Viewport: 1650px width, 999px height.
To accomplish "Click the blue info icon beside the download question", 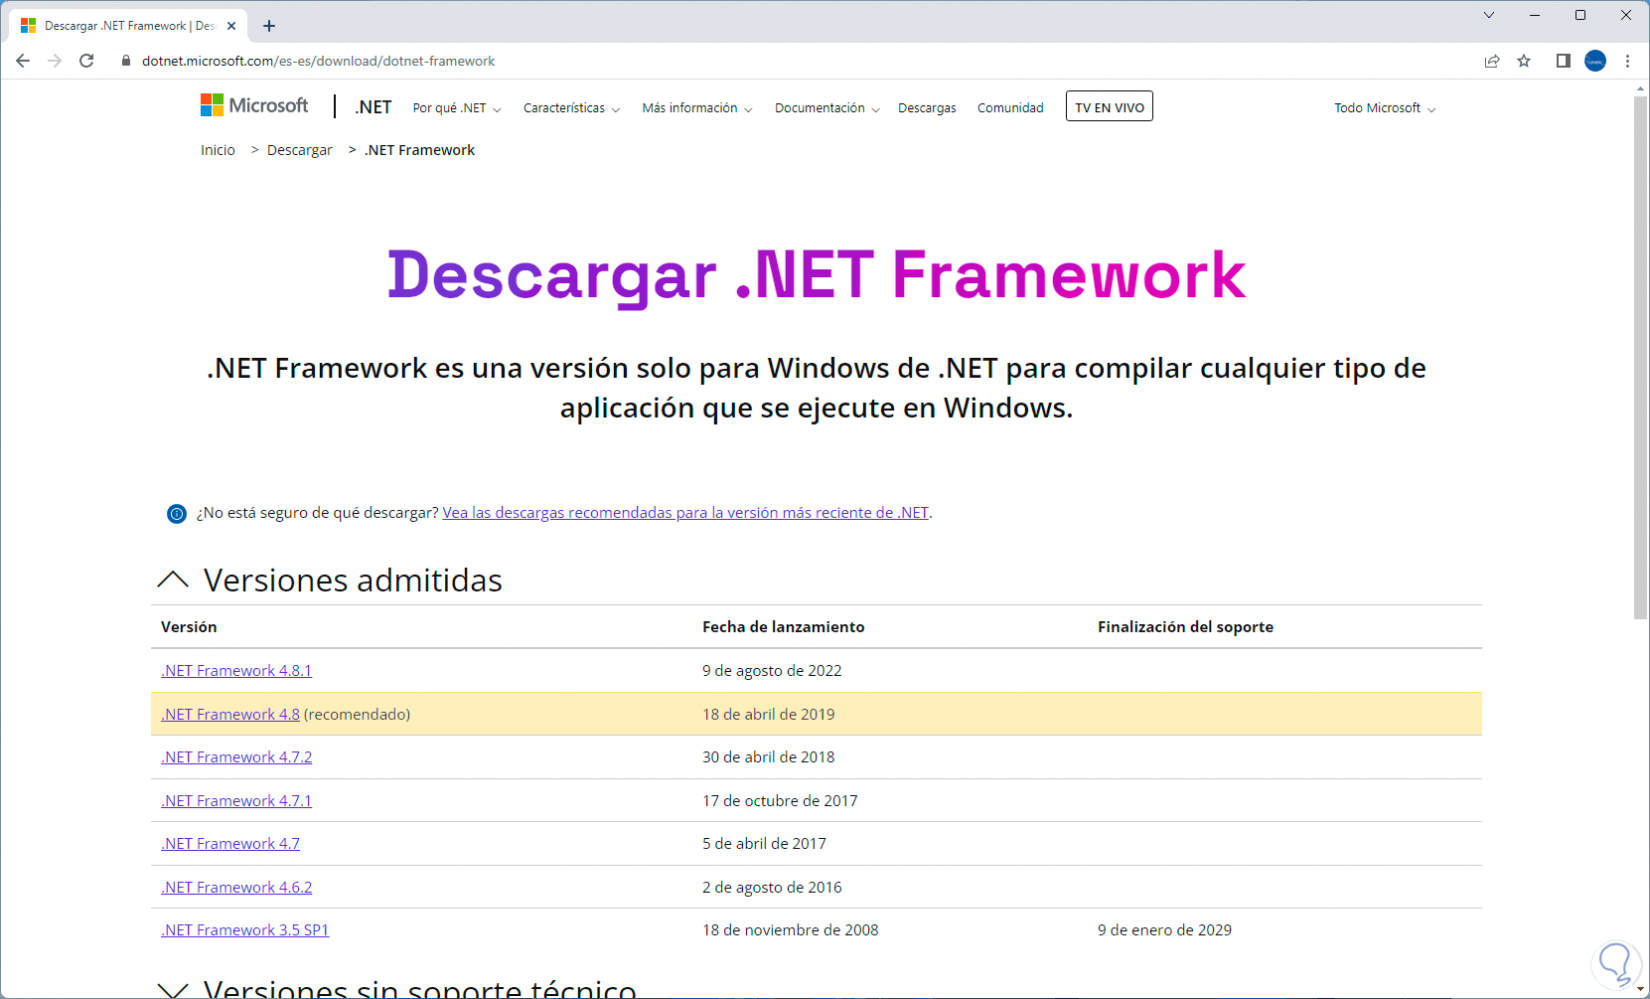I will pos(177,514).
